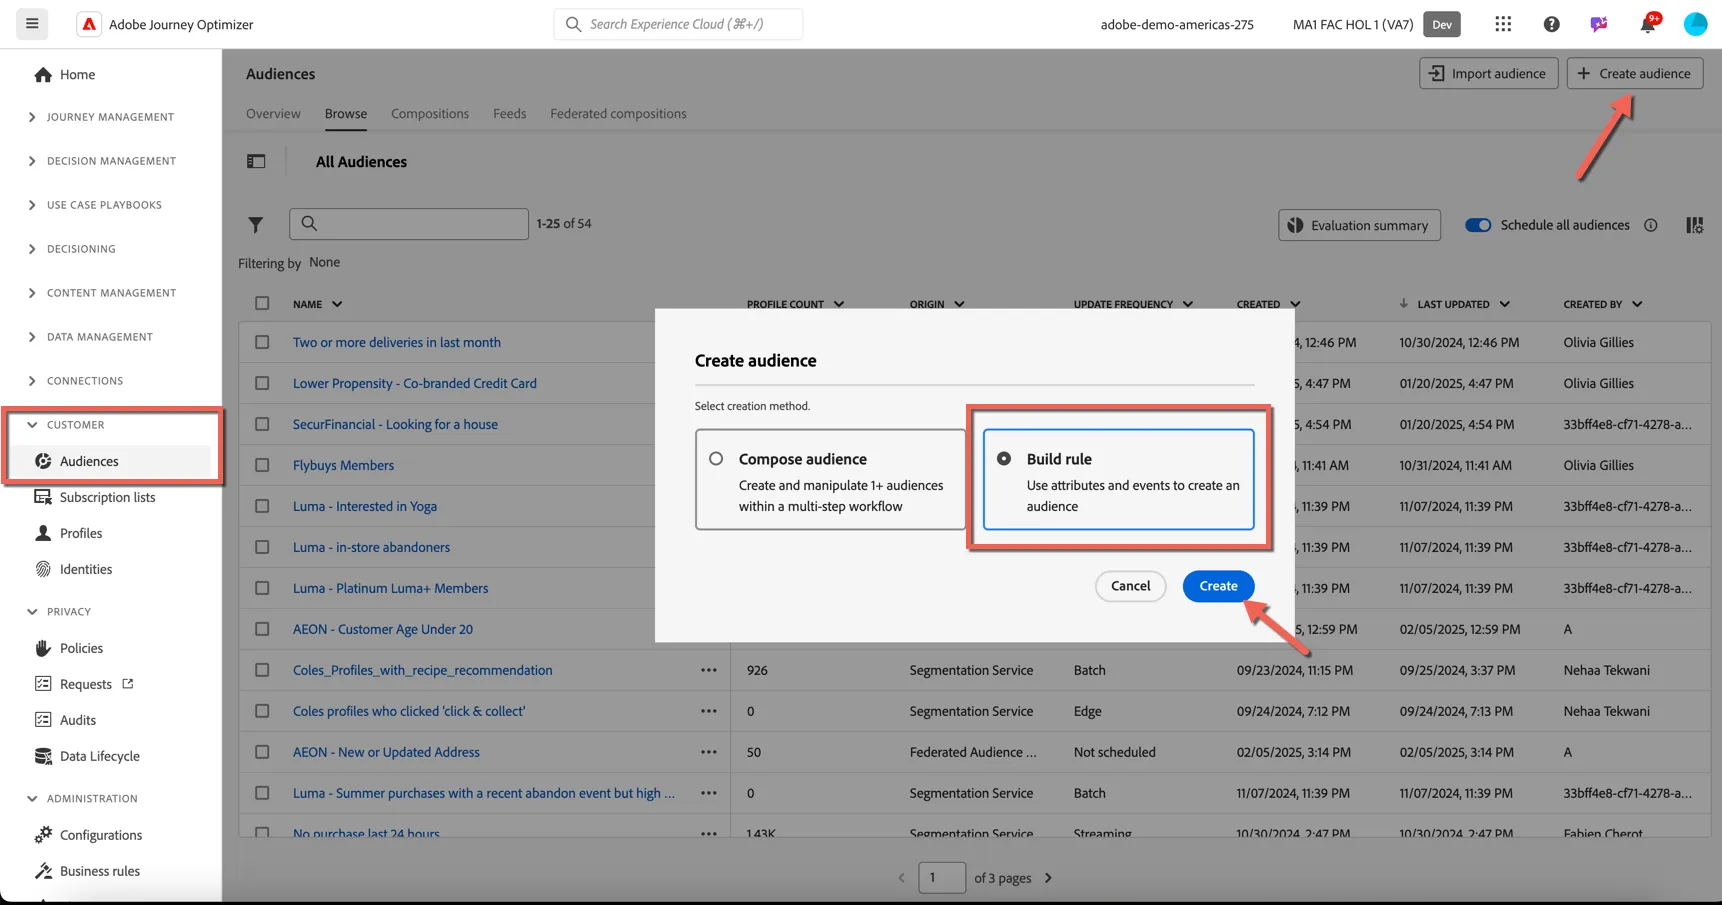
Task: Click the filter funnel icon
Action: coord(256,225)
